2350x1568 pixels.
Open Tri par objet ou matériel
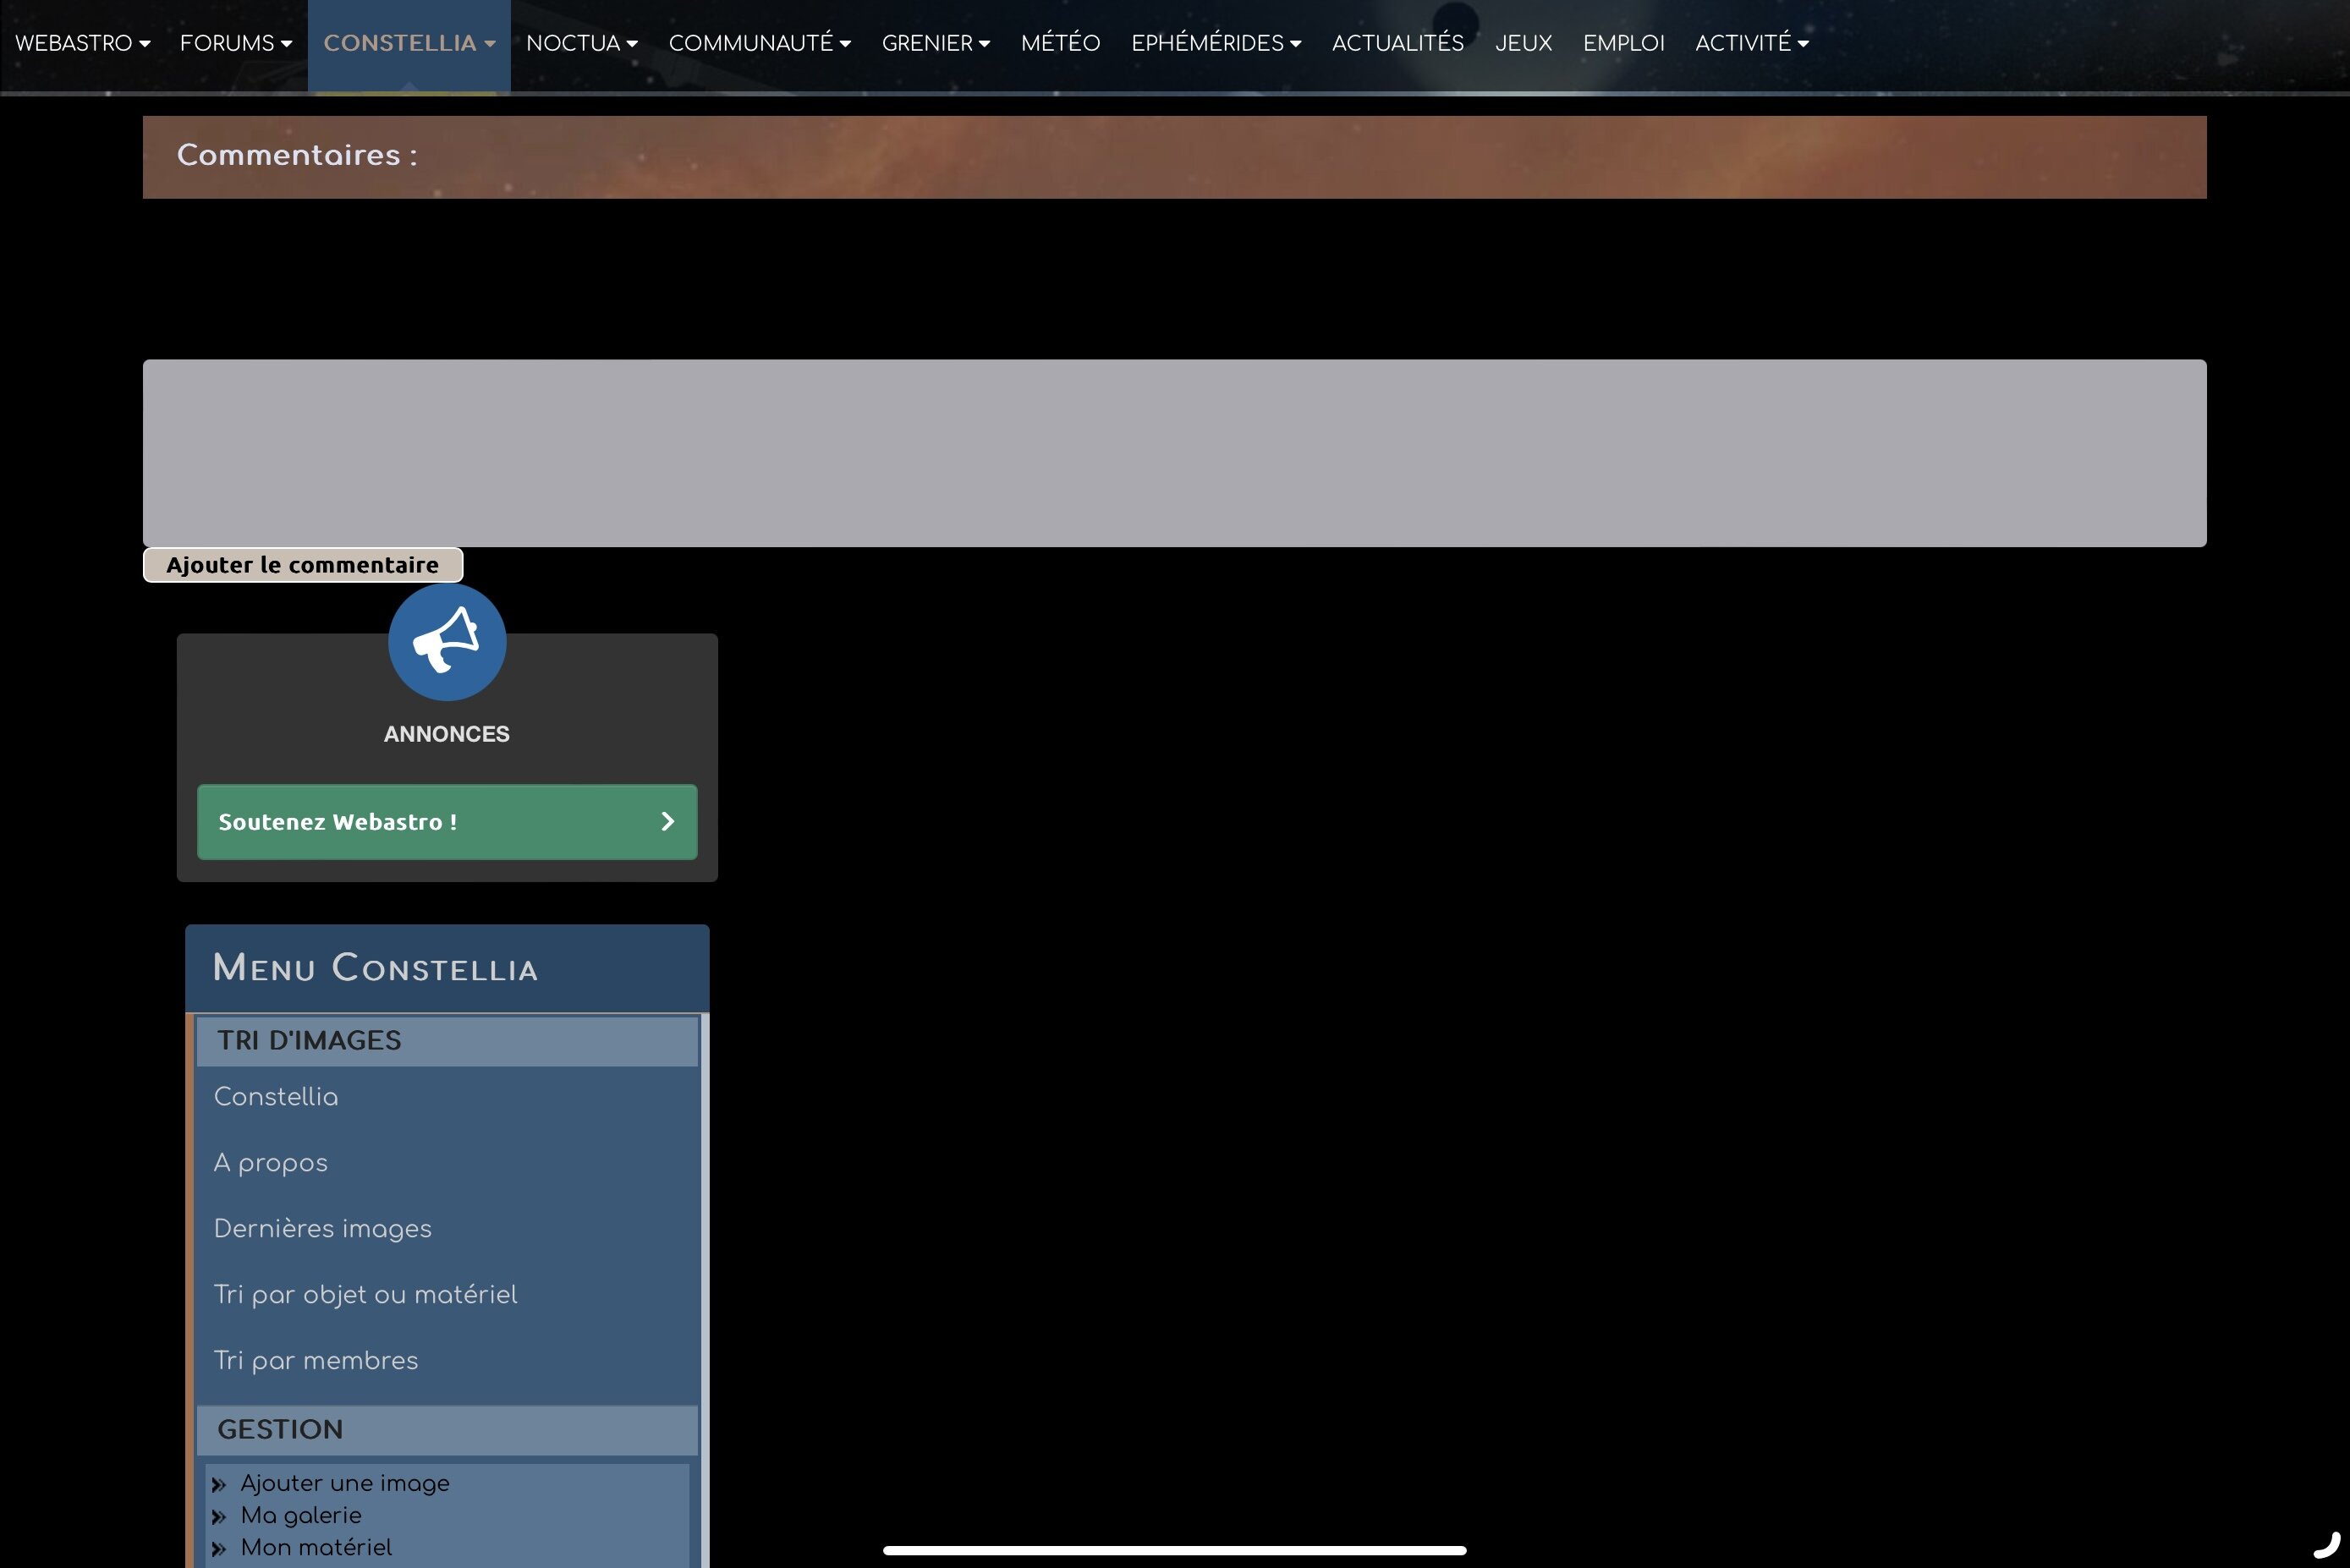click(x=366, y=1295)
